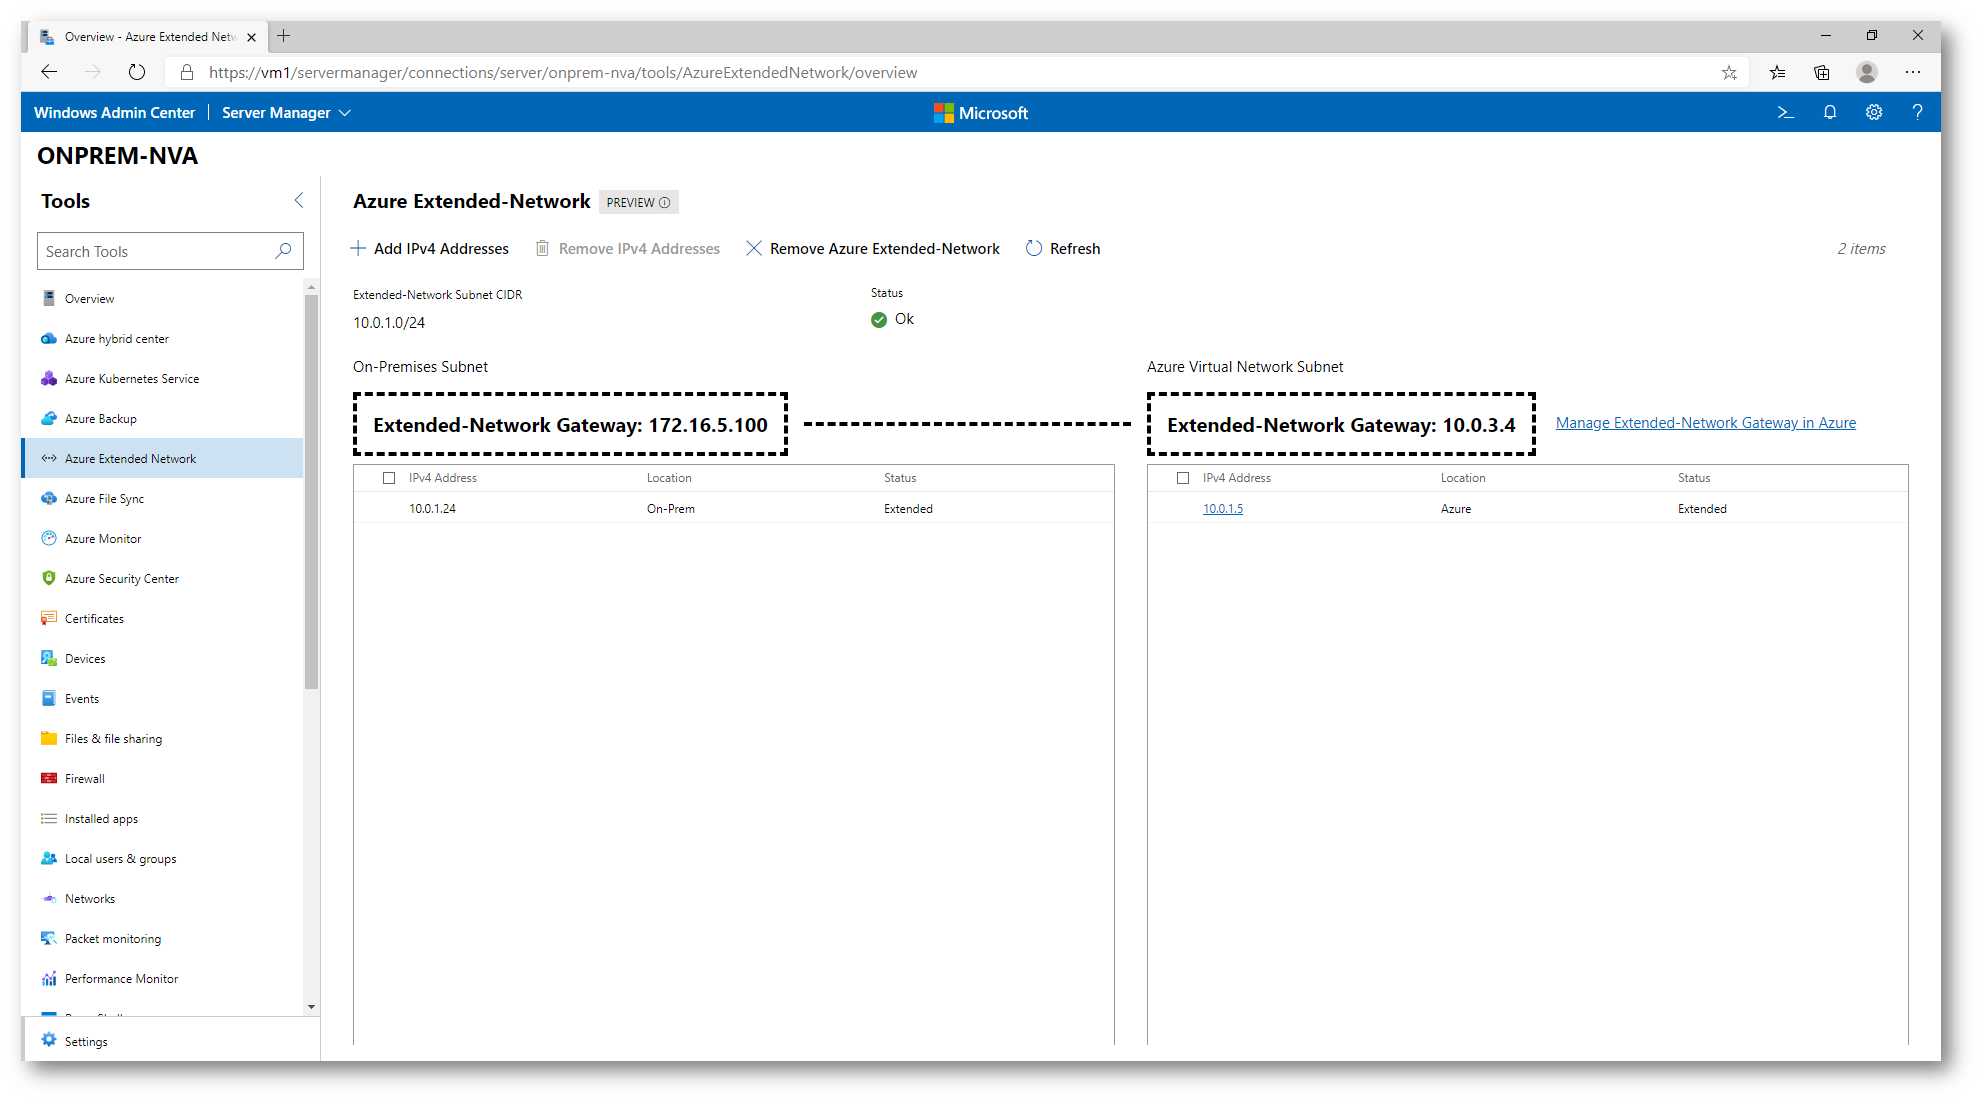Click the Performance Monitor chart icon
Image resolution: width=1983 pixels, height=1103 pixels.
coord(49,978)
